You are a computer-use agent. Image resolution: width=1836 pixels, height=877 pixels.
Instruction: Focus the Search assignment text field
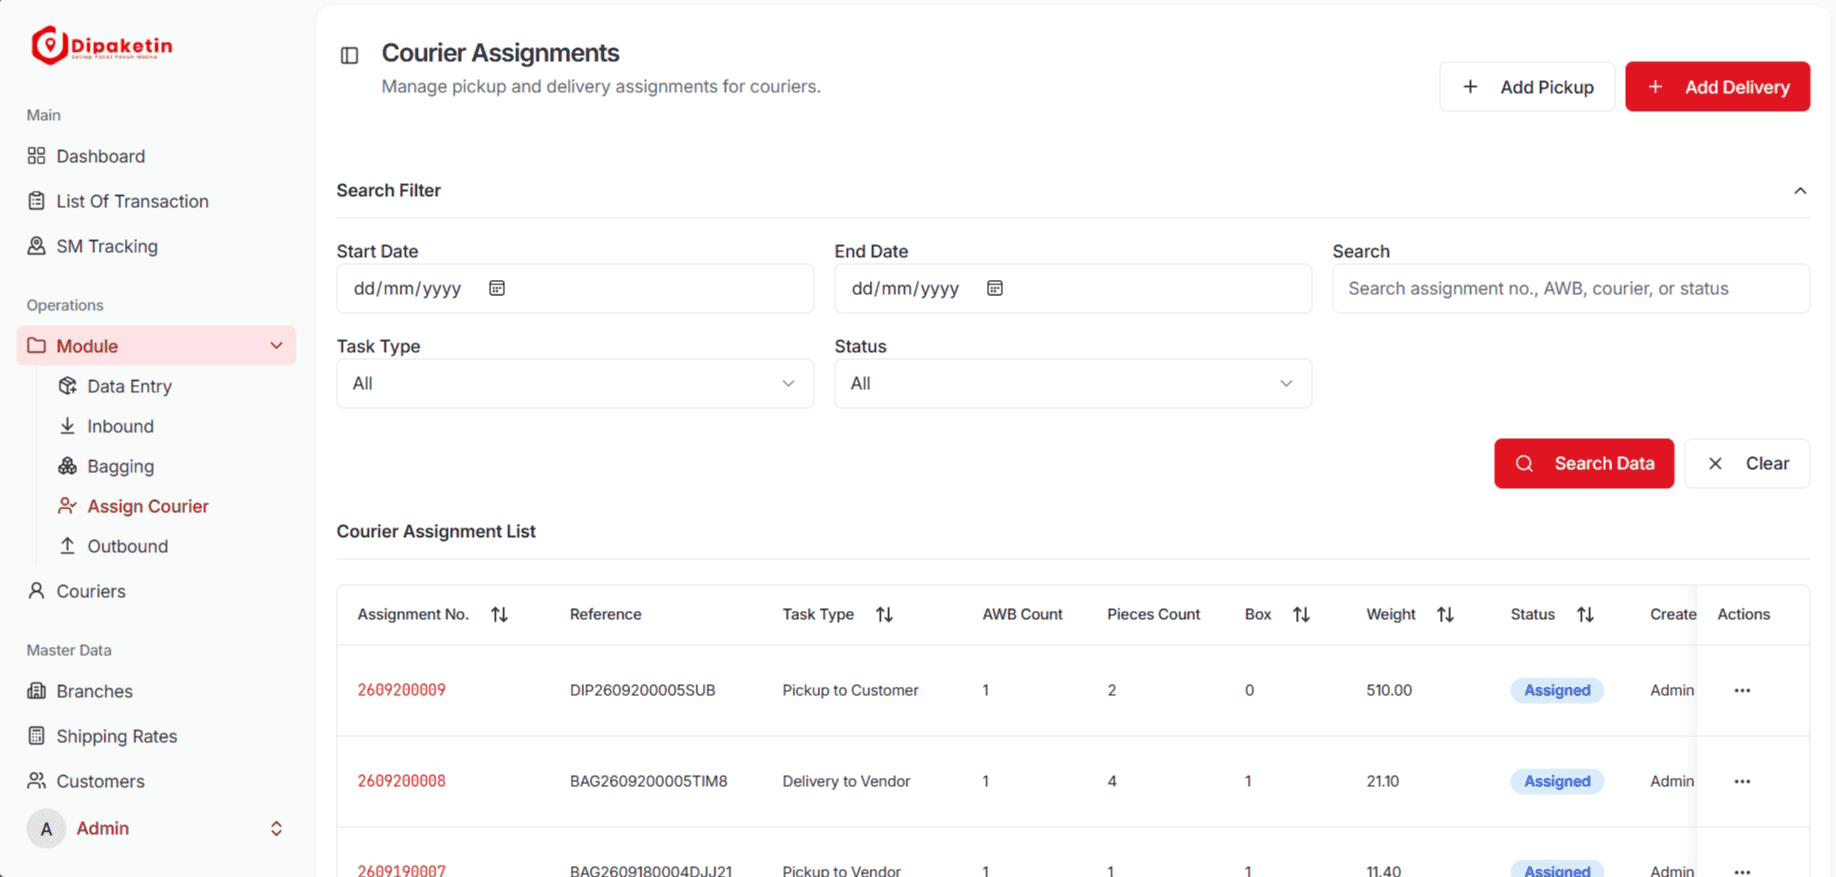tap(1571, 288)
